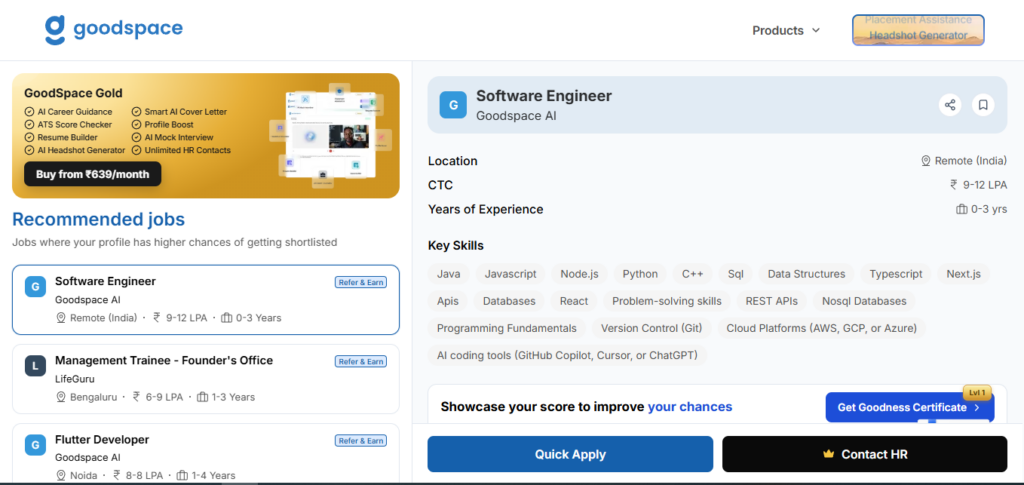This screenshot has height=485, width=1024.
Task: Click Refer & Earn on Management Trainee card
Action: pyautogui.click(x=360, y=362)
